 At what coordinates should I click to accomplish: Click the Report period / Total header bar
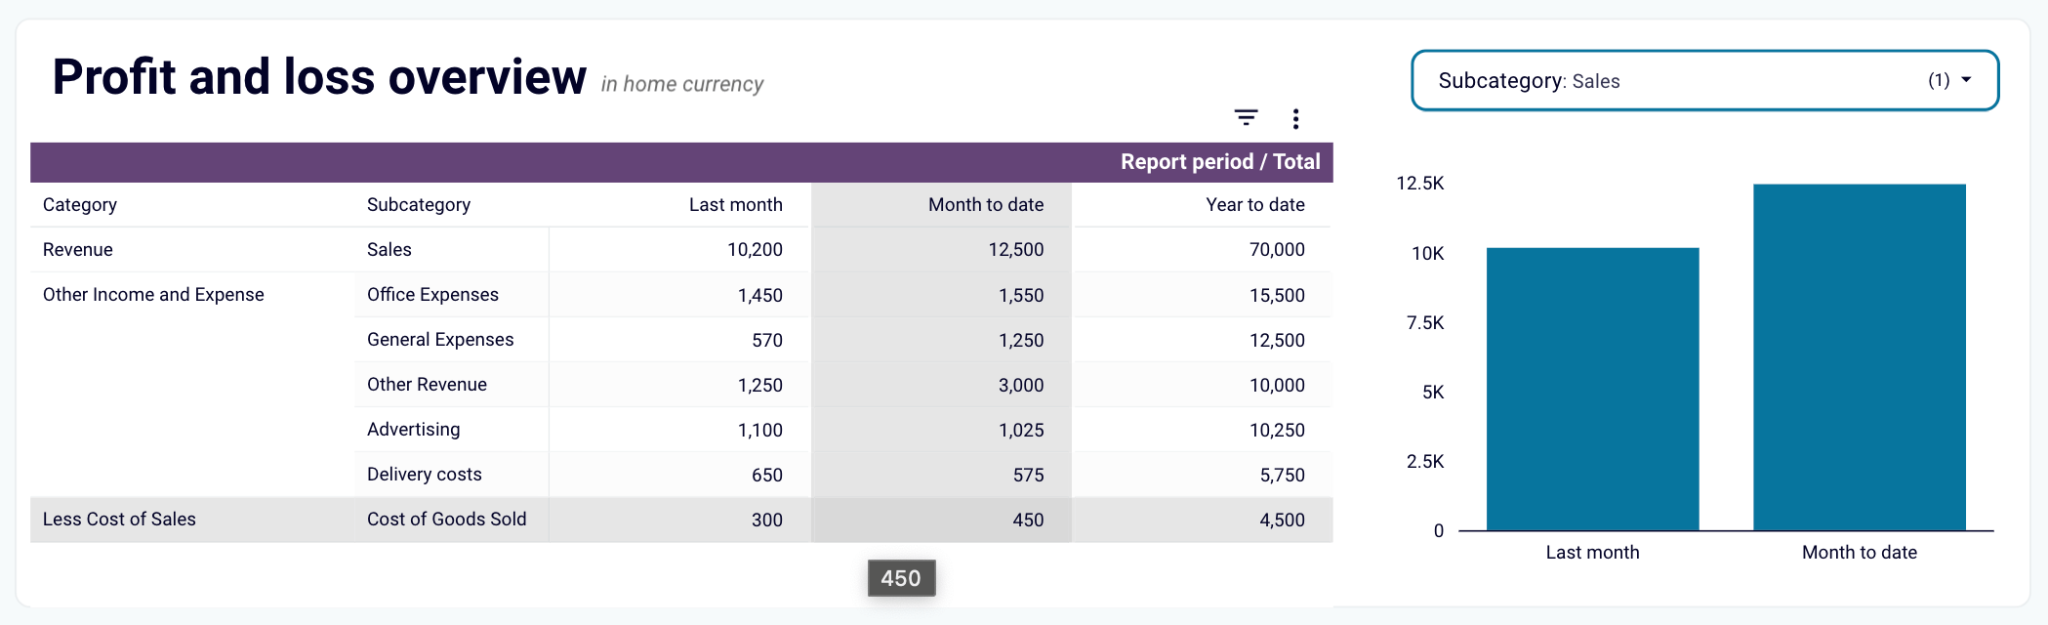click(x=1222, y=161)
